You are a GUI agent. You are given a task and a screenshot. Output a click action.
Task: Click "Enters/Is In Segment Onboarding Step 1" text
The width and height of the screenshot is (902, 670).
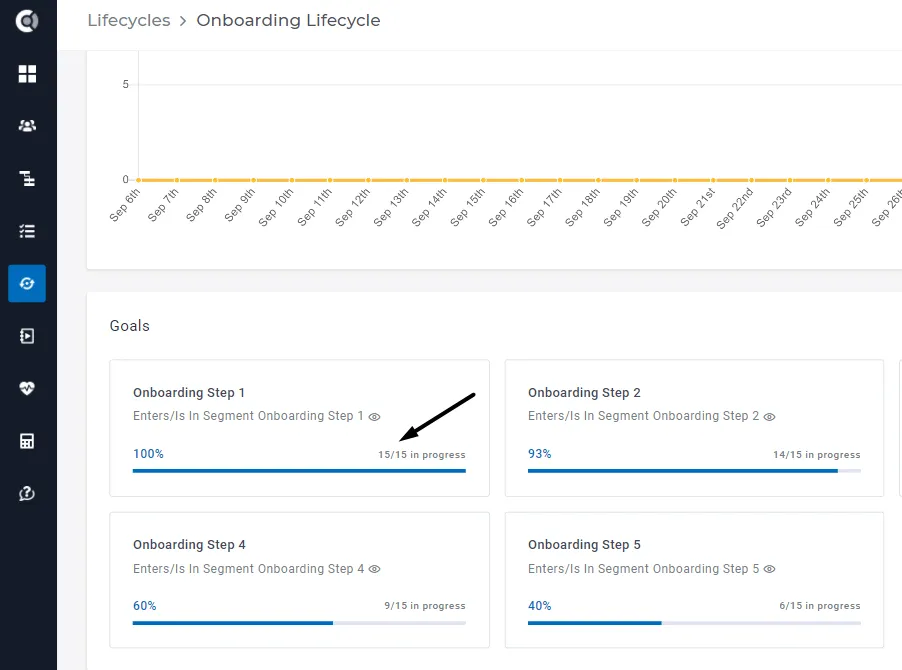[248, 416]
